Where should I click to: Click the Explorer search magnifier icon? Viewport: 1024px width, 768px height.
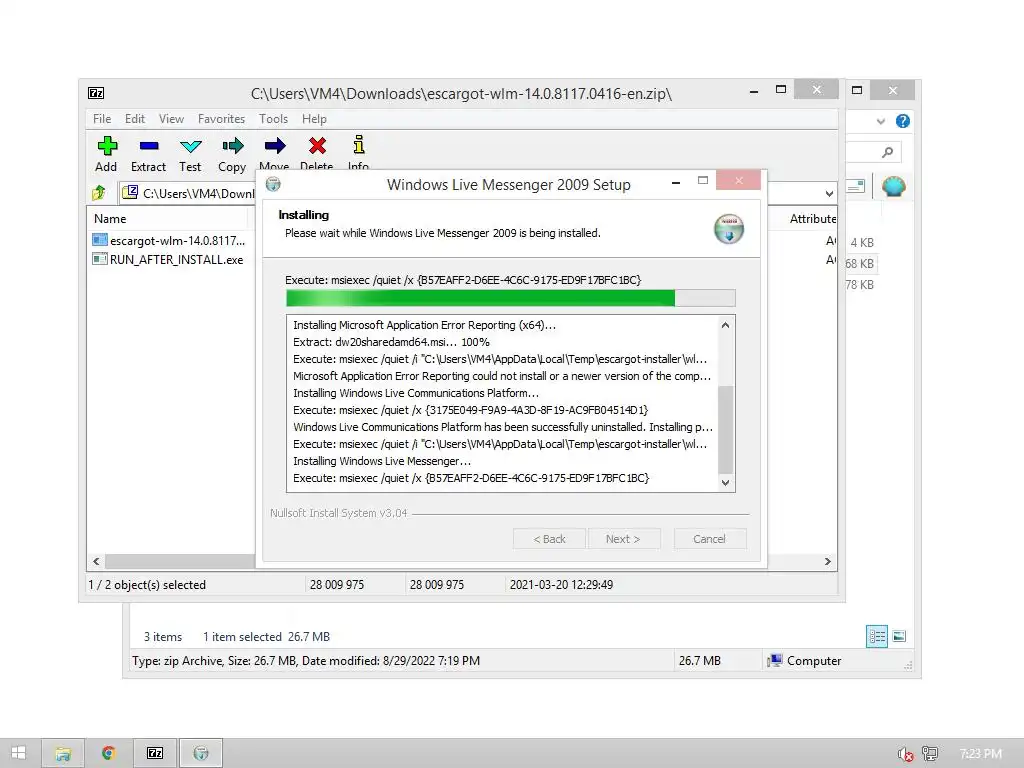coord(887,152)
